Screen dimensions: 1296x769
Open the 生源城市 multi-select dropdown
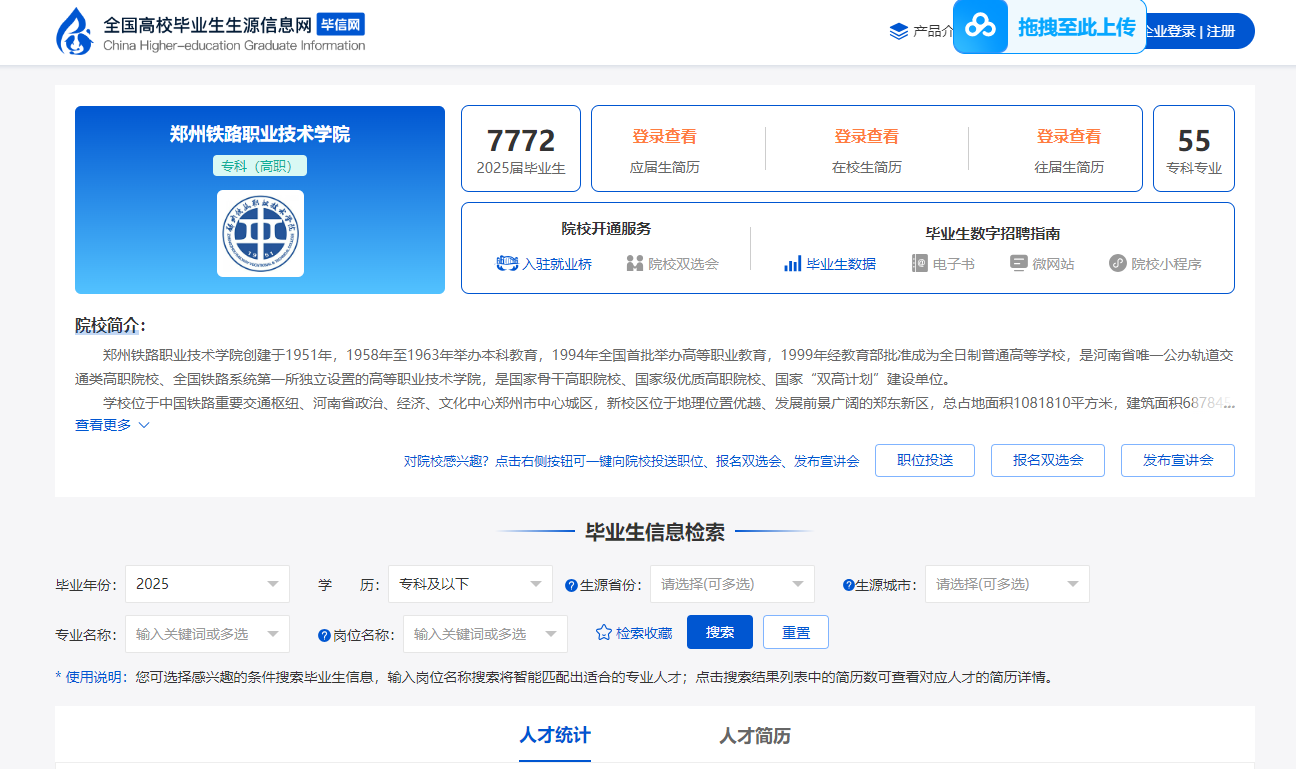tap(1007, 584)
